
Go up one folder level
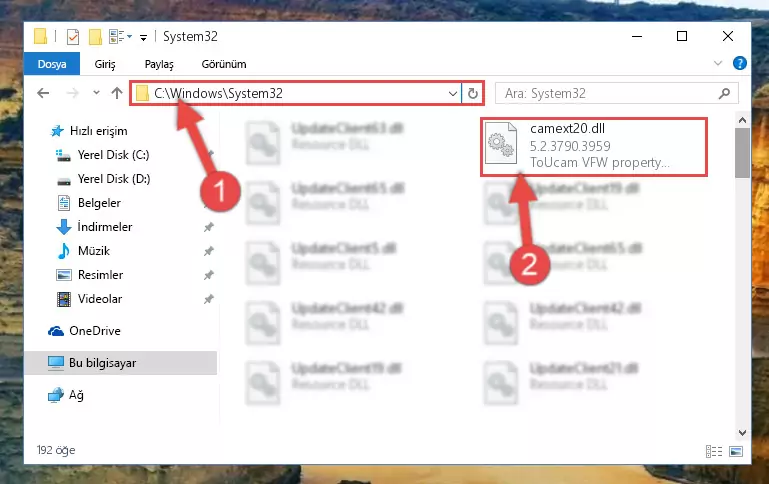pos(117,93)
